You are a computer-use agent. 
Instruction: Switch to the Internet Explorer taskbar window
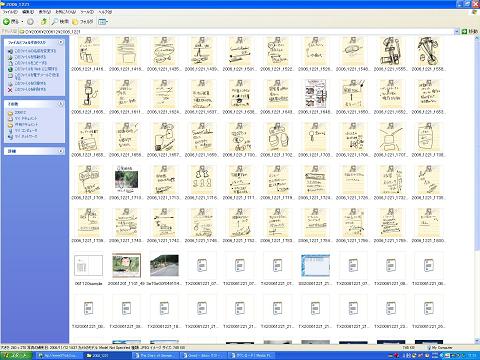tap(59, 356)
